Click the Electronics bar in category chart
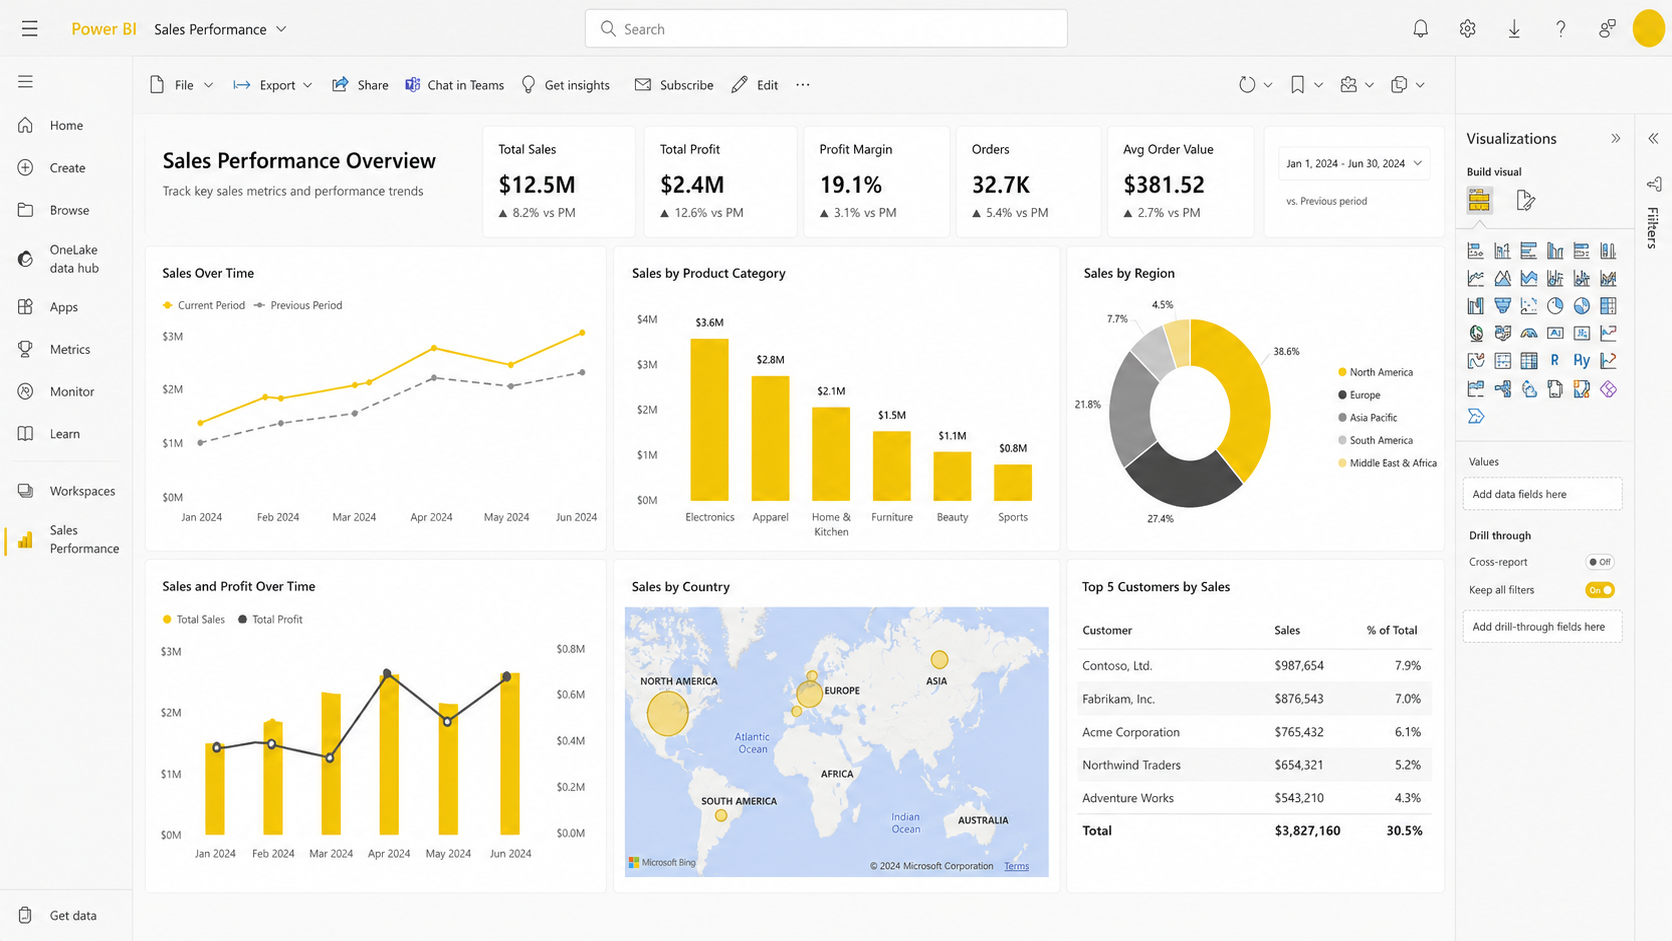Image resolution: width=1672 pixels, height=941 pixels. pyautogui.click(x=709, y=419)
